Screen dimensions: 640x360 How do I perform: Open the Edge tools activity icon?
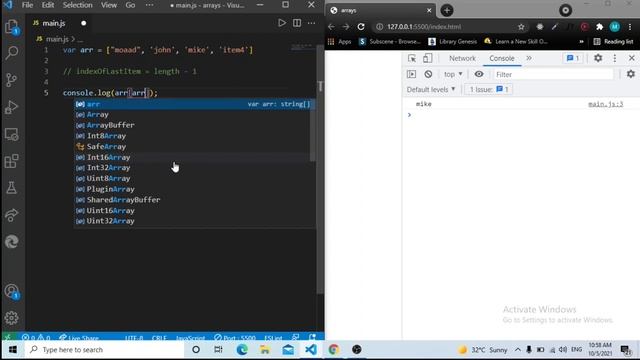click(12, 242)
